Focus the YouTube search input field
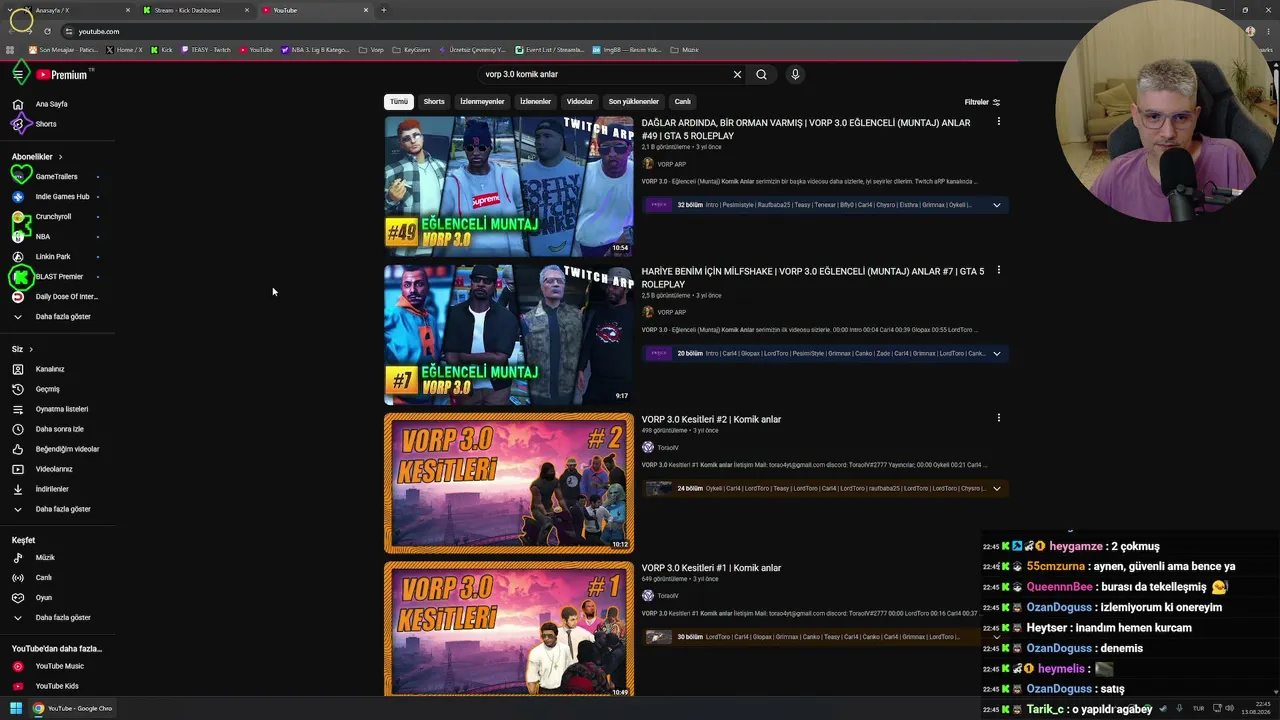 click(605, 74)
